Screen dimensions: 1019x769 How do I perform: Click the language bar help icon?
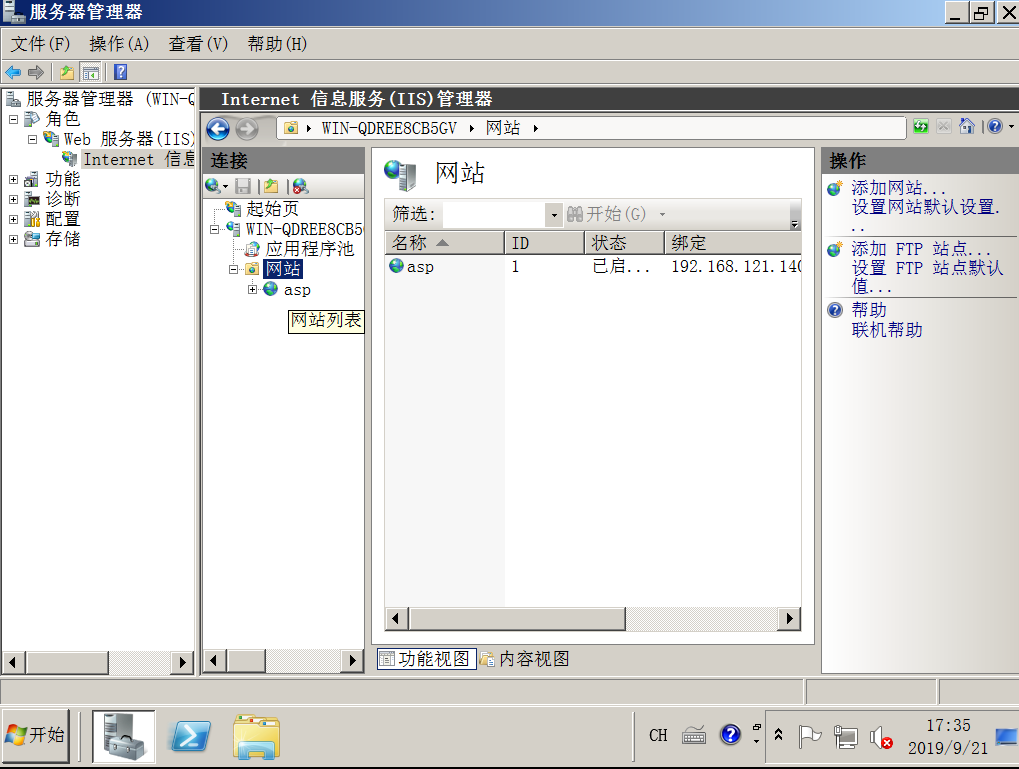730,735
